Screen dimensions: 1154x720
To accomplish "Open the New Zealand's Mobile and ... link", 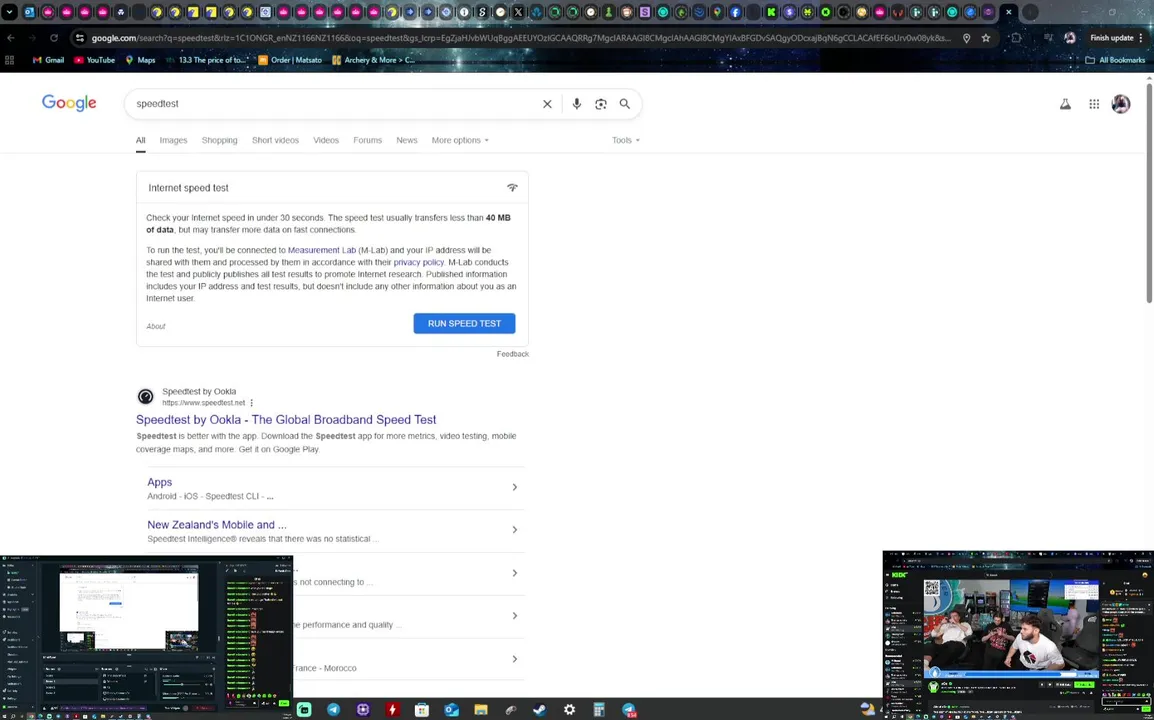I will 217,525.
